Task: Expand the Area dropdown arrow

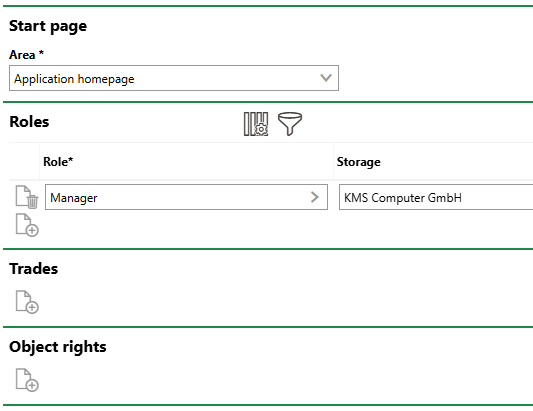Action: pos(326,78)
